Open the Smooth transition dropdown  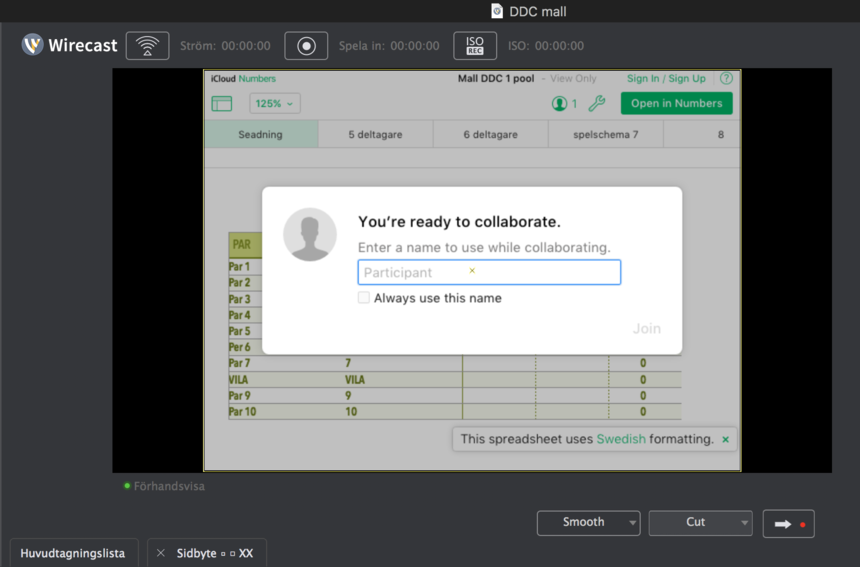[x=589, y=523]
